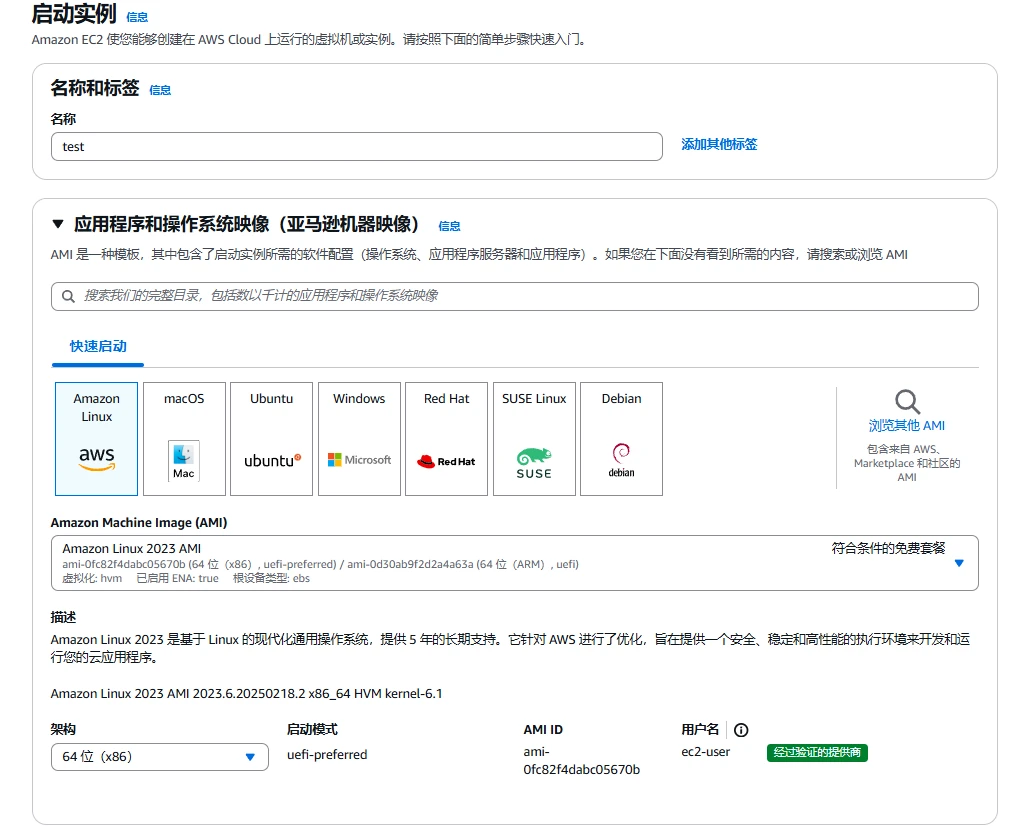Choose the Red Hat tile

446,439
